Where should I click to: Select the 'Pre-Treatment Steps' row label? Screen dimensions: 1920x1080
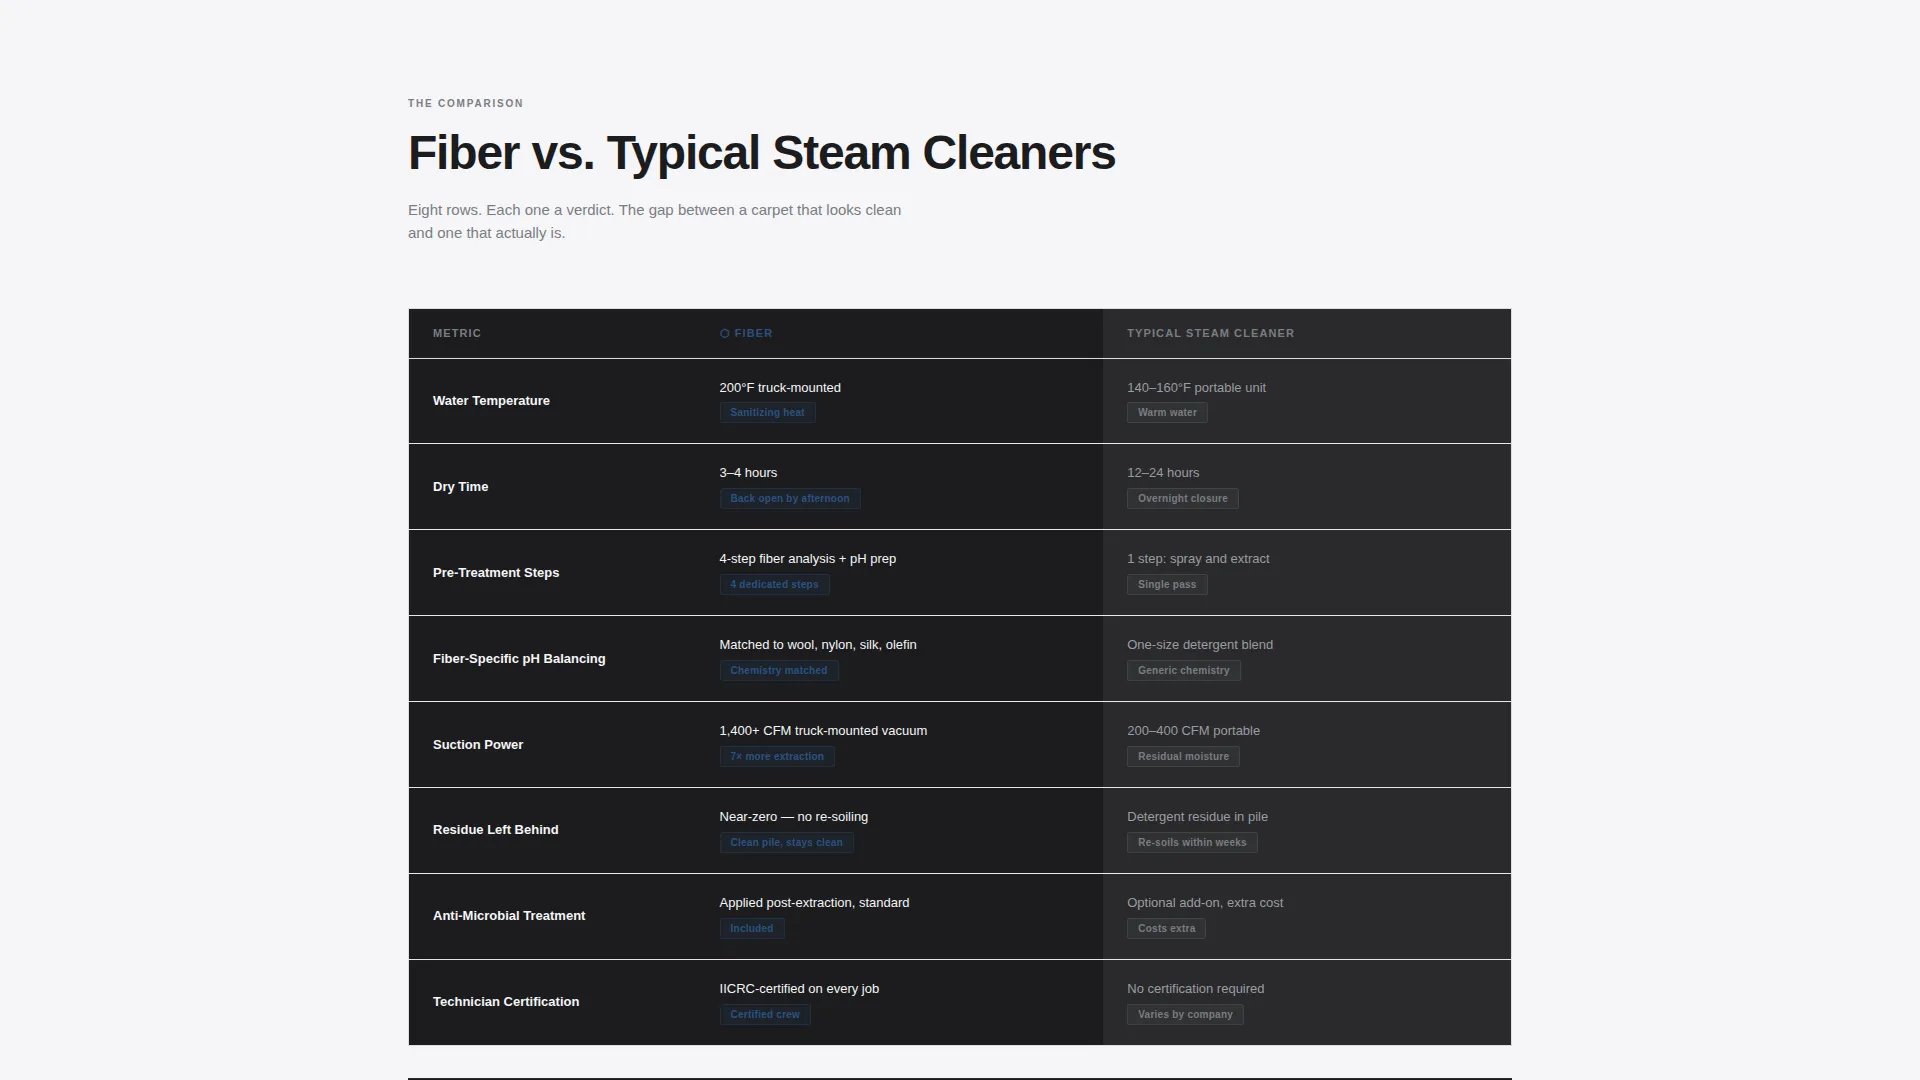pyautogui.click(x=496, y=573)
